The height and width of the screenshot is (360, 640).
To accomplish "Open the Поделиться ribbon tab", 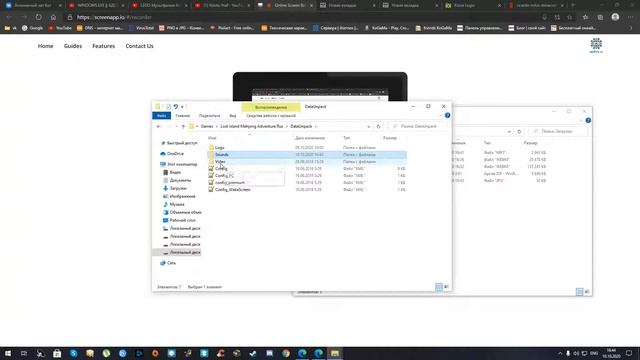I will (x=209, y=116).
